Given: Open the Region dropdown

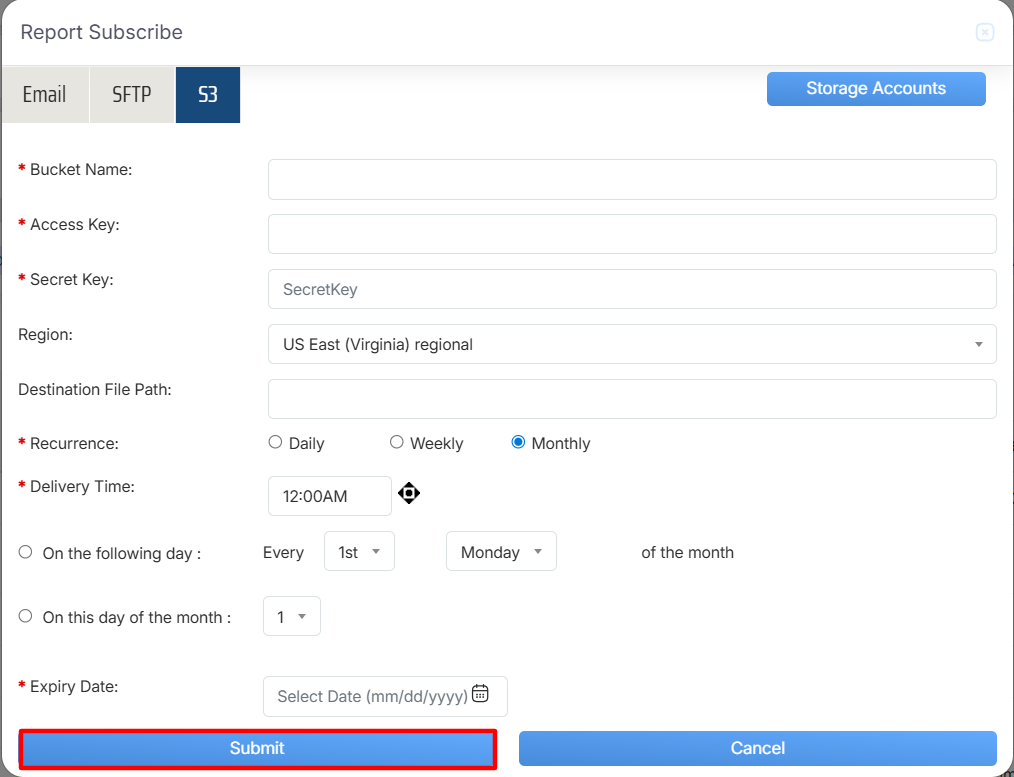Looking at the screenshot, I should [632, 344].
